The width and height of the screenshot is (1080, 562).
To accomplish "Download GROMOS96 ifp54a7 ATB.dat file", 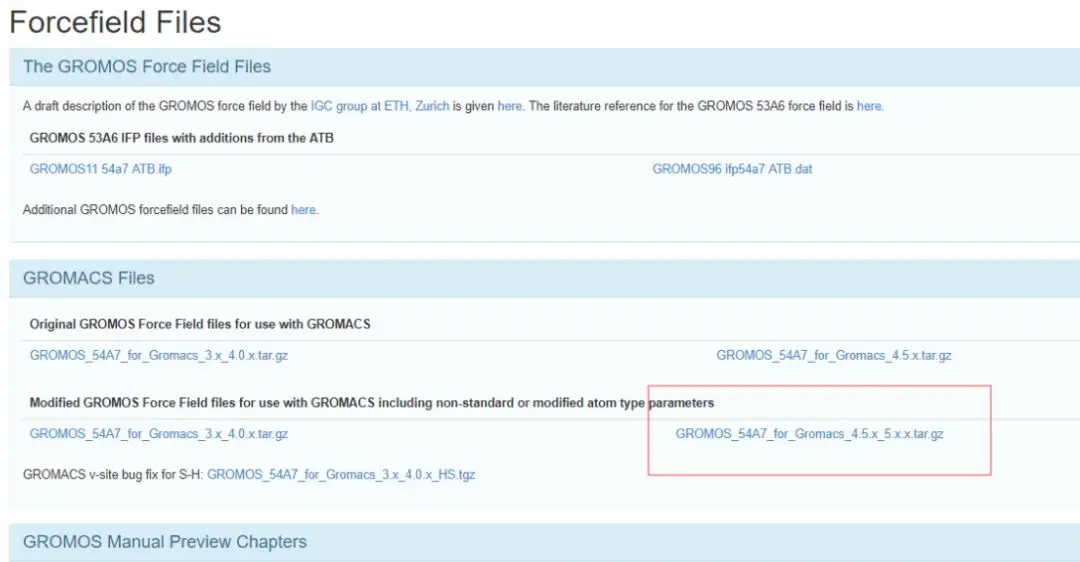I will (x=732, y=169).
